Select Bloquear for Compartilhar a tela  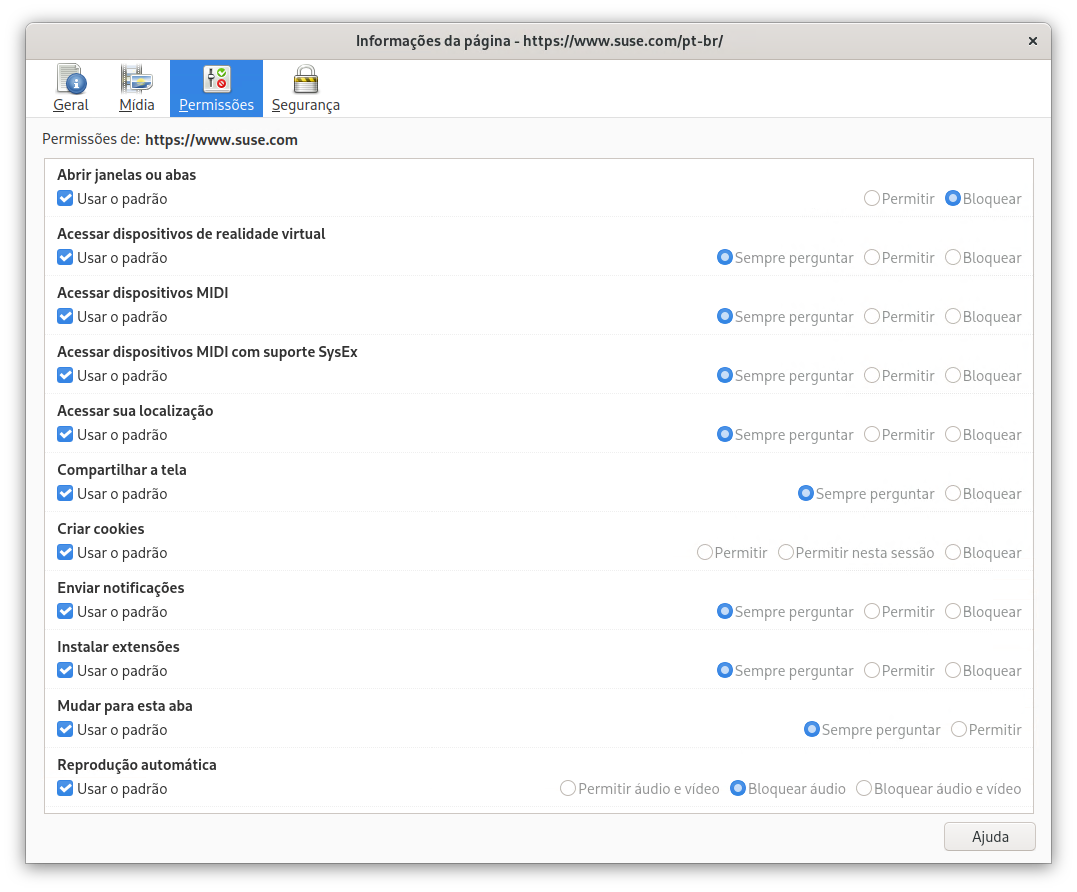pyautogui.click(x=953, y=494)
